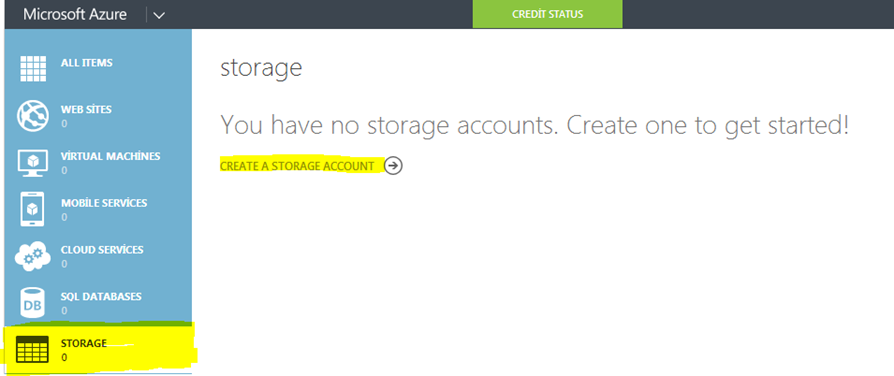Click the Storage table icon
Screen dimensions: 894x376
pos(32,350)
